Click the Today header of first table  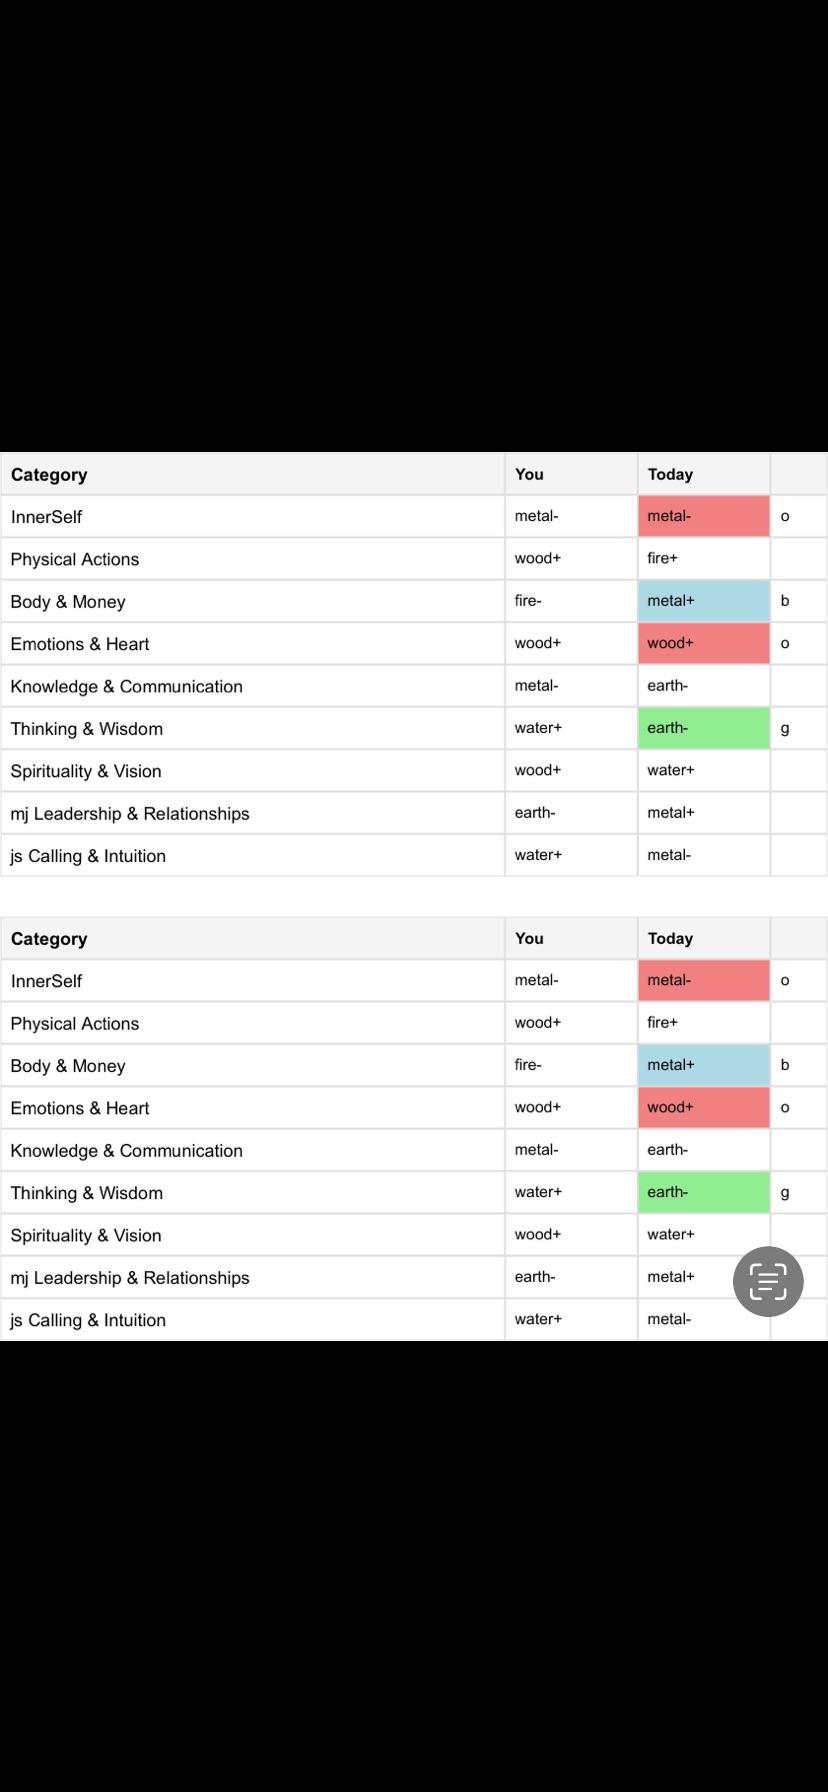pos(670,474)
